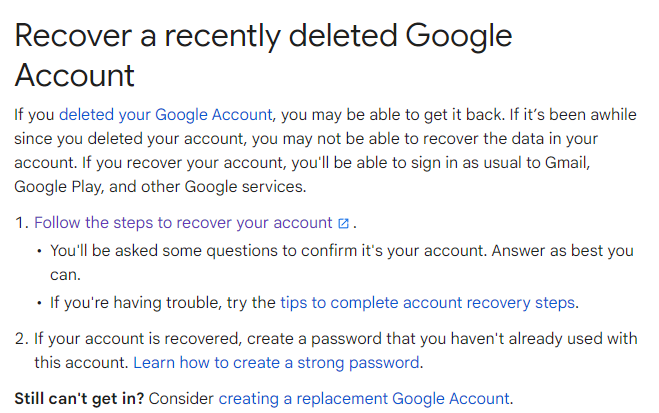Click the "You'll be asked some questions" bullet text
This screenshot has height=413, width=659.
(x=200, y=251)
